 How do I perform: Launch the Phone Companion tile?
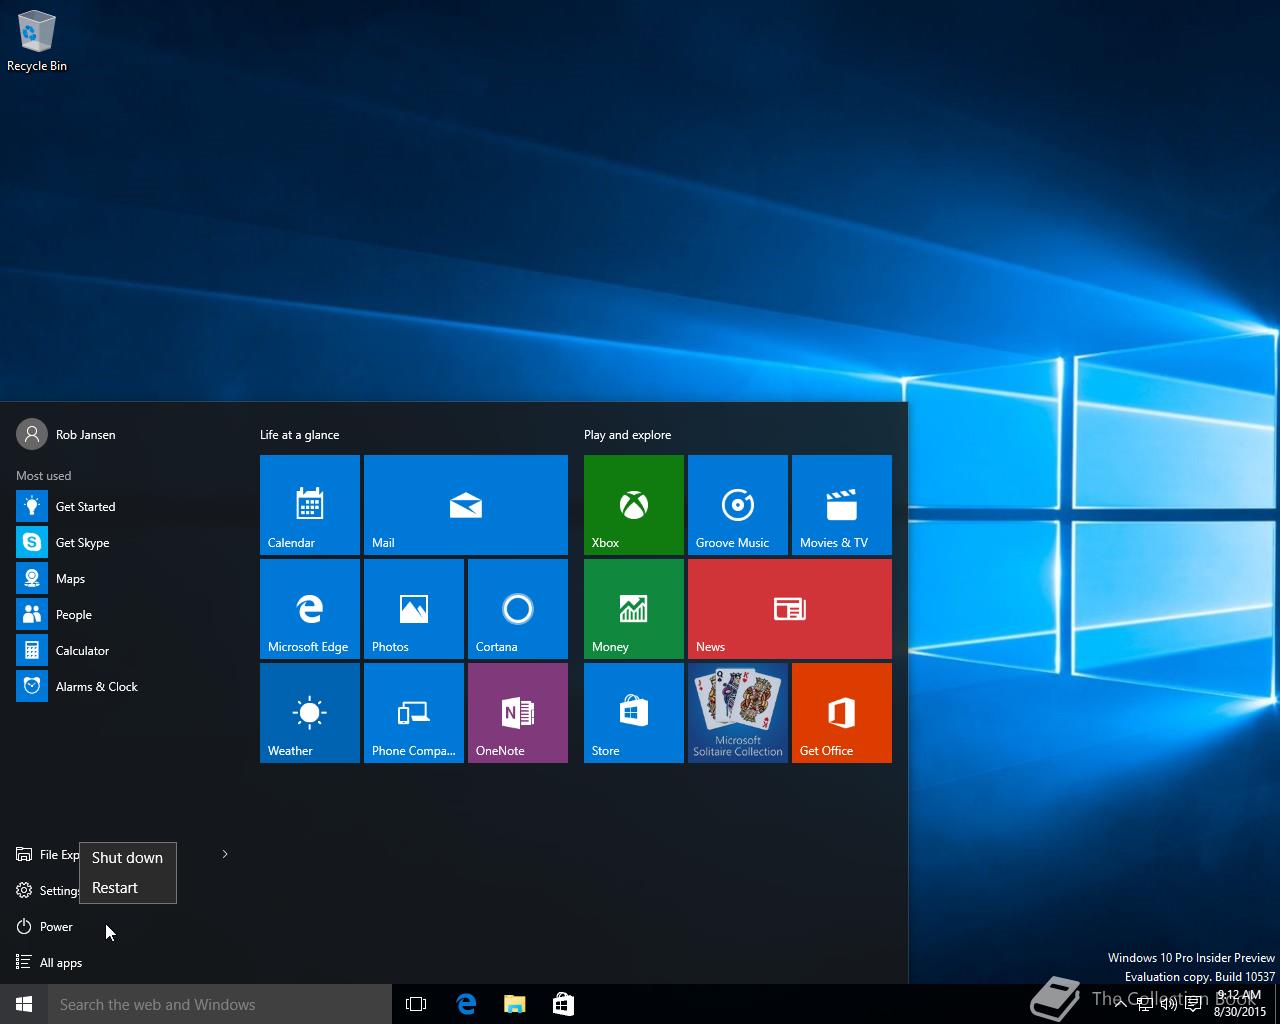coord(414,713)
